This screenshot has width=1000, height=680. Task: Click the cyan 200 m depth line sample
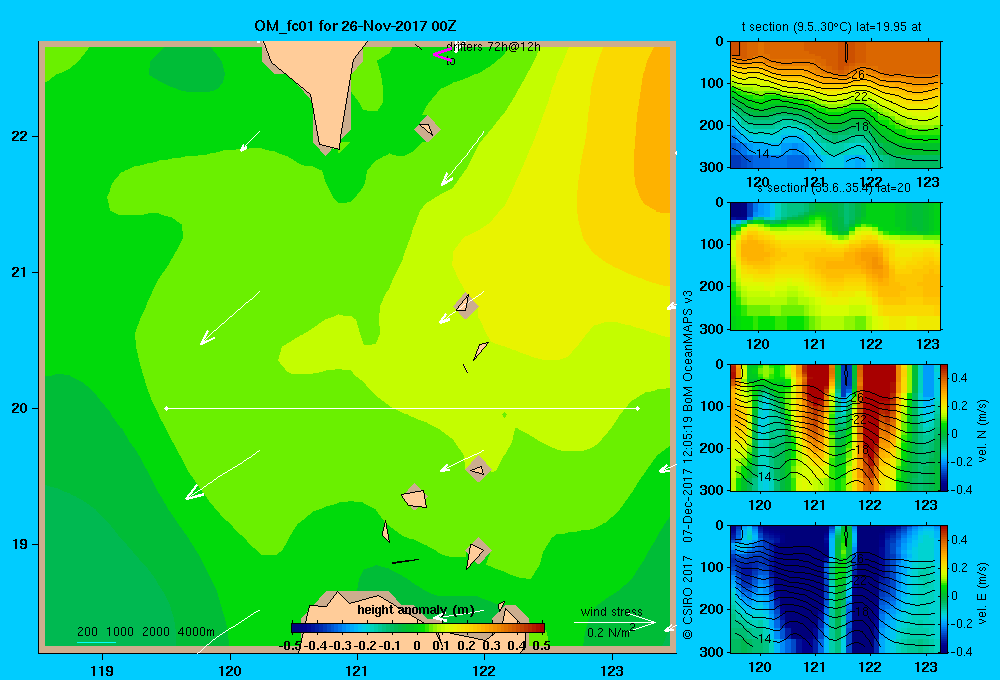click(96, 642)
